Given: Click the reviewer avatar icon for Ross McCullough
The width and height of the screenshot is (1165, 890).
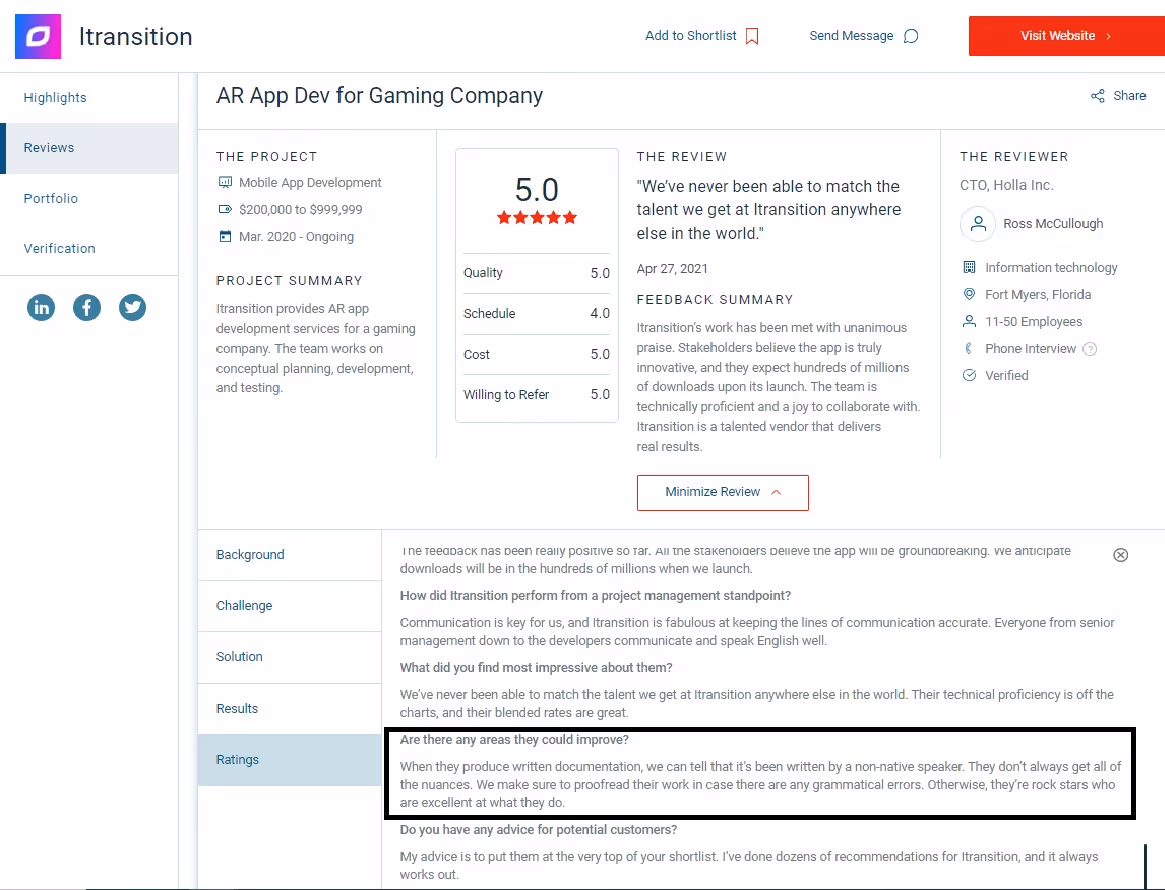Looking at the screenshot, I should 979,224.
